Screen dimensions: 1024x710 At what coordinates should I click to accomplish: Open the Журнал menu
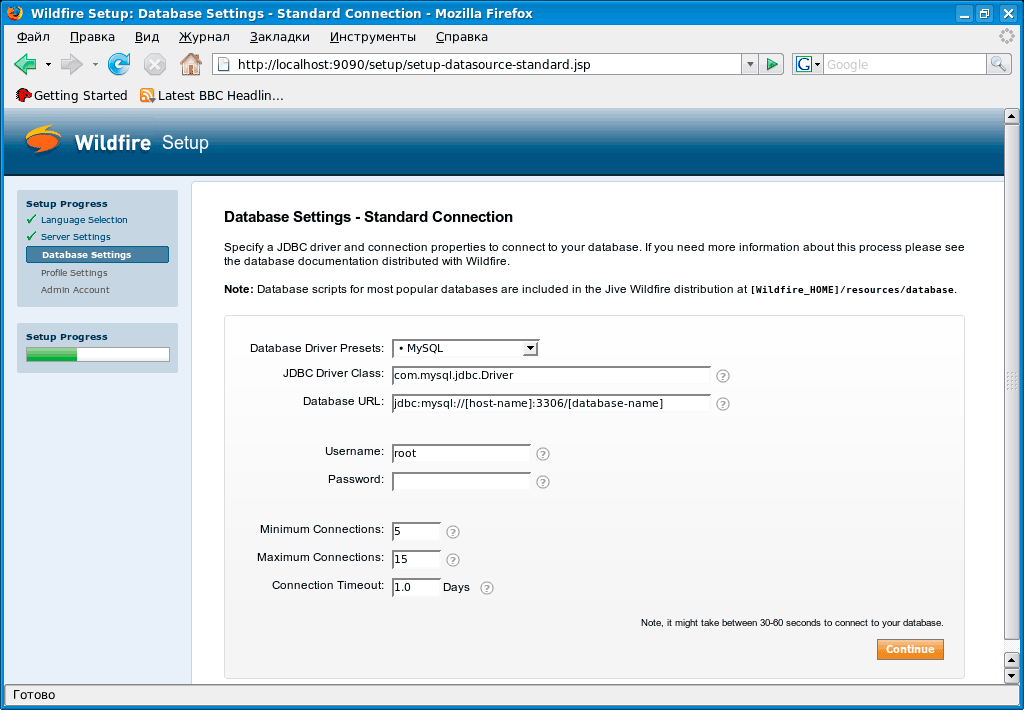(204, 37)
